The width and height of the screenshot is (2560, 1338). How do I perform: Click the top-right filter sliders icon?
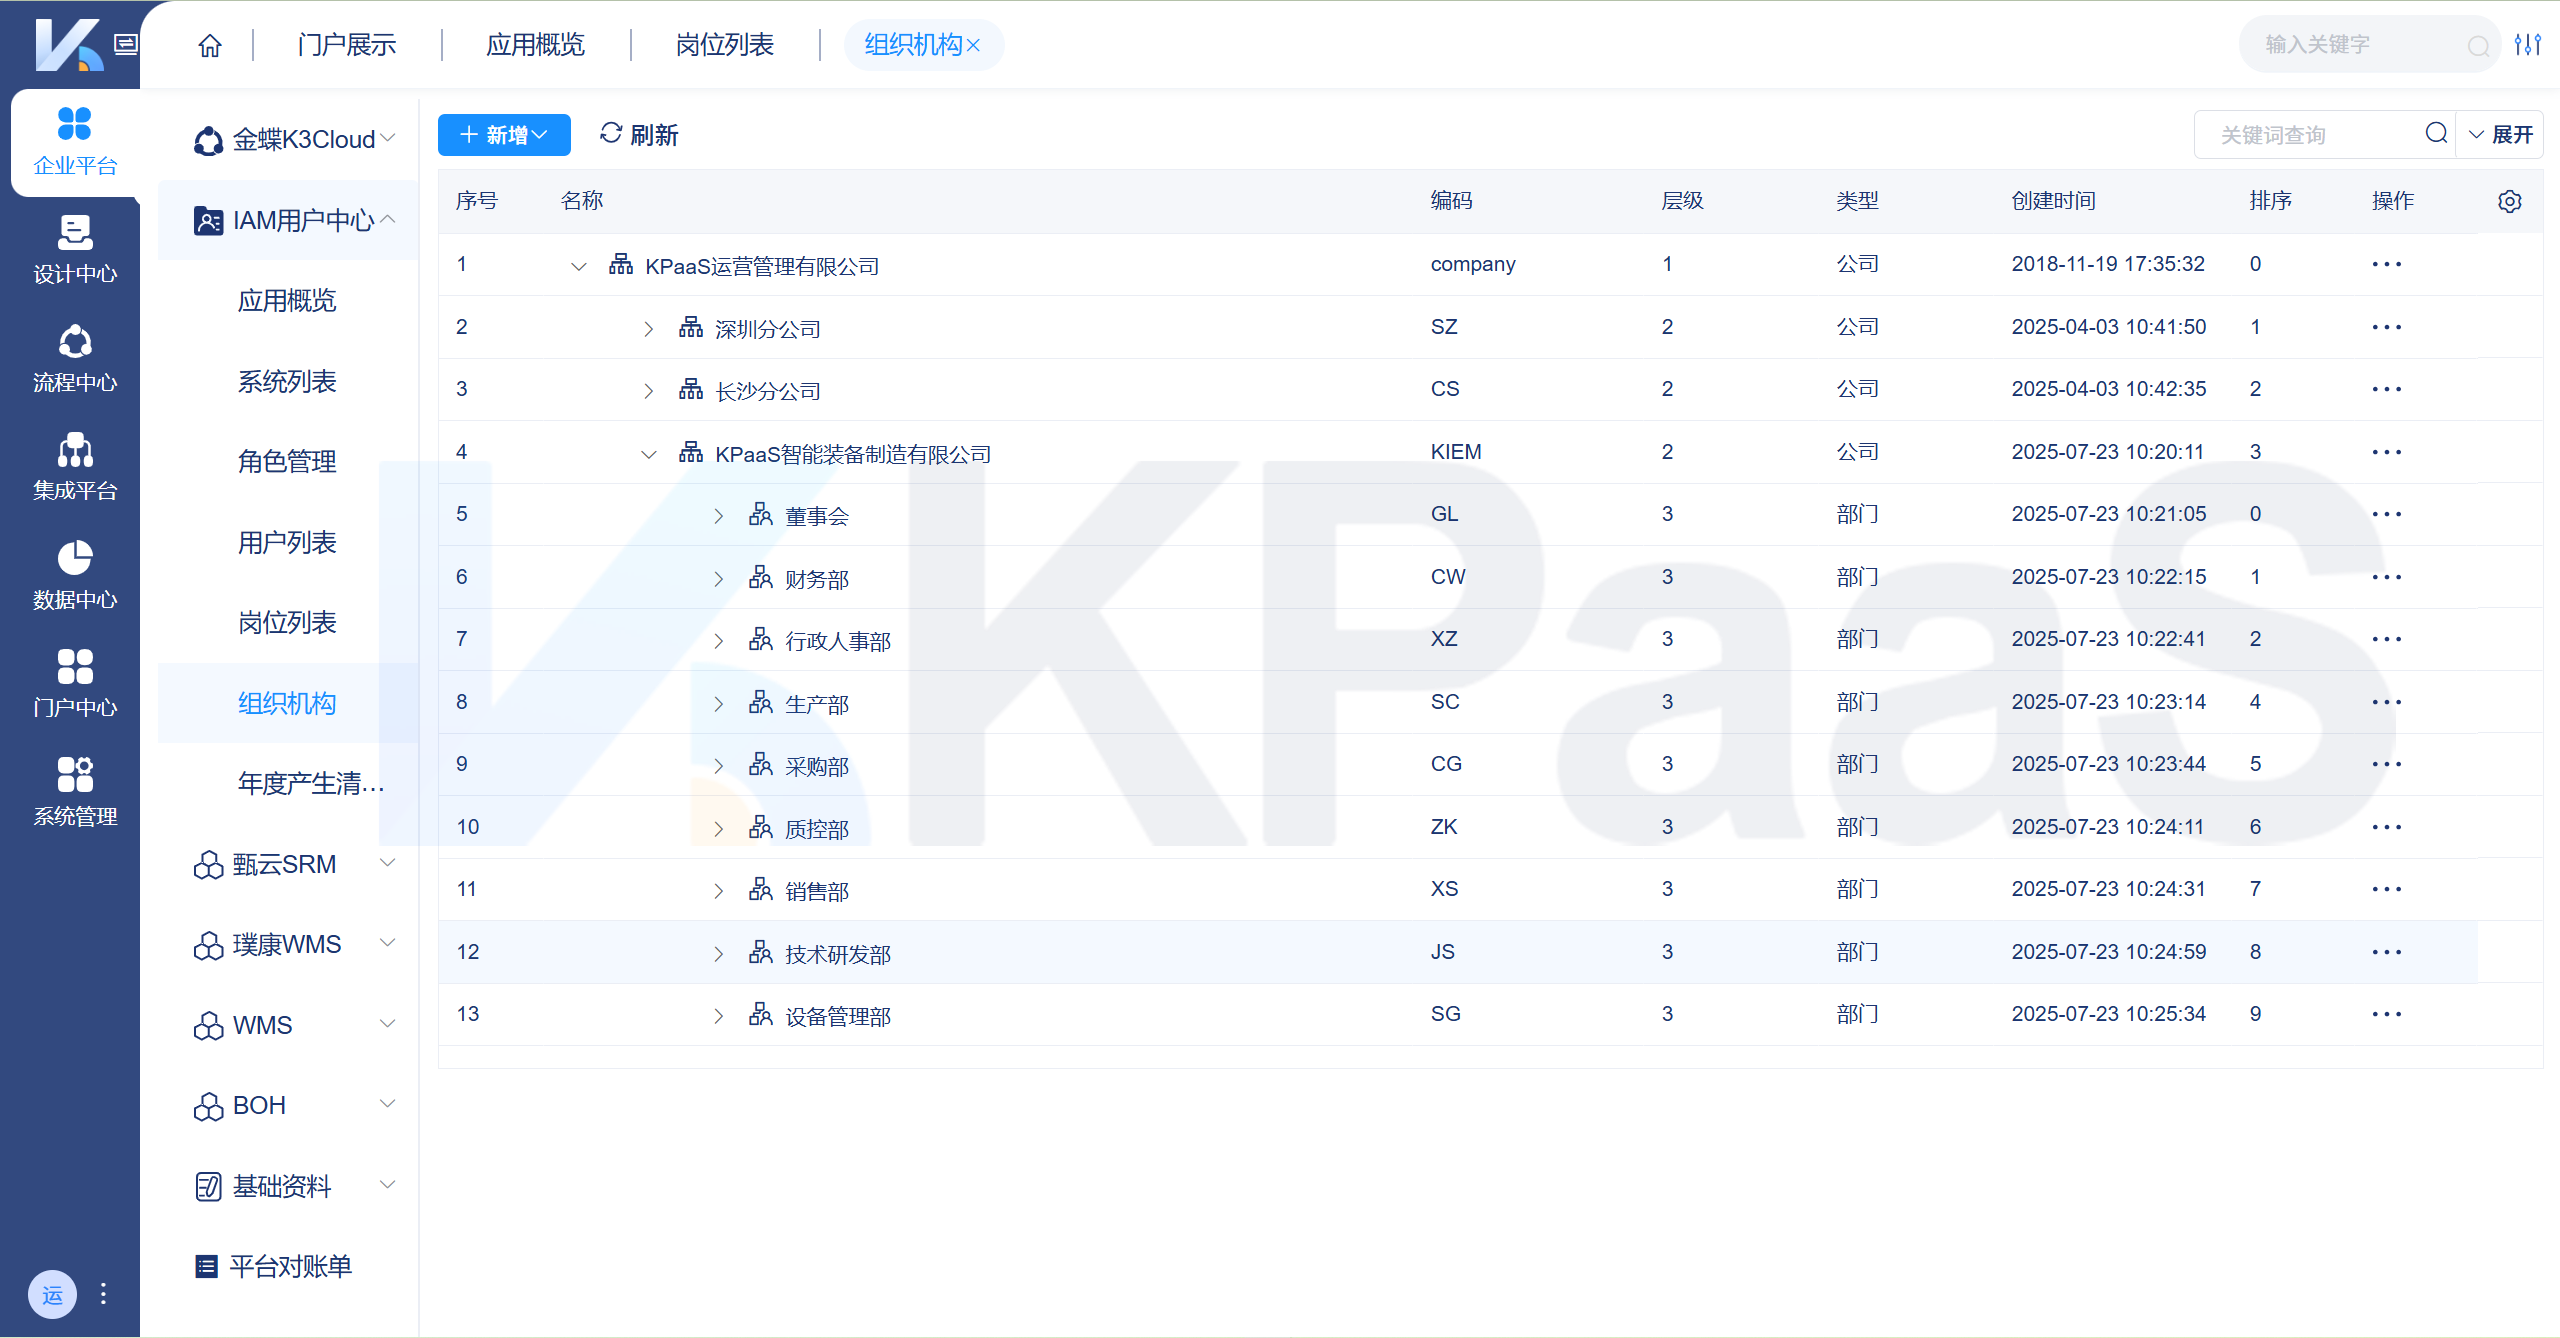tap(2527, 45)
